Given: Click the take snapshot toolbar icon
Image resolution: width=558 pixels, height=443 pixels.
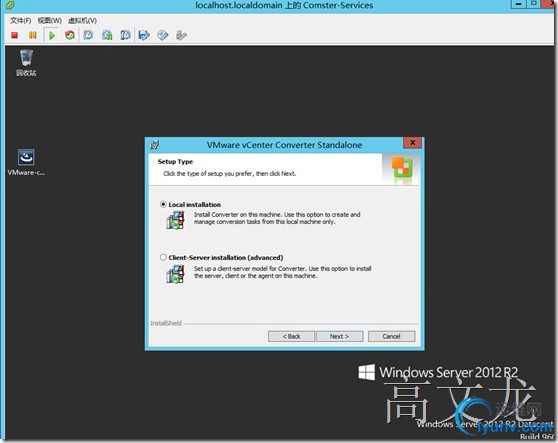Looking at the screenshot, I should click(x=88, y=35).
